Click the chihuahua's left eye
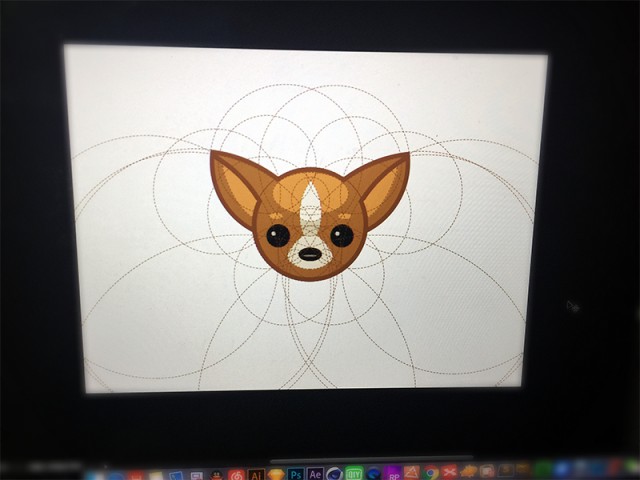Viewport: 640px width, 480px height. (x=278, y=236)
